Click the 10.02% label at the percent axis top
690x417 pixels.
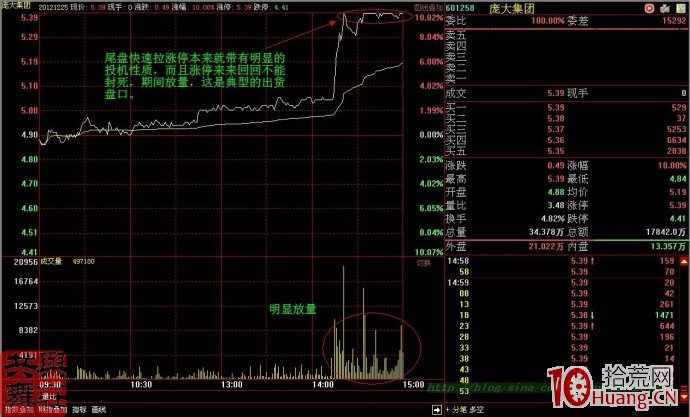click(x=429, y=18)
